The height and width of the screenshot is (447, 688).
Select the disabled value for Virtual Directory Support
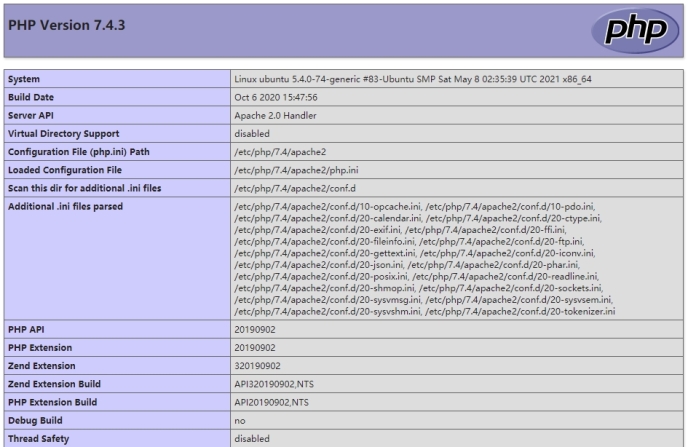[x=252, y=133]
